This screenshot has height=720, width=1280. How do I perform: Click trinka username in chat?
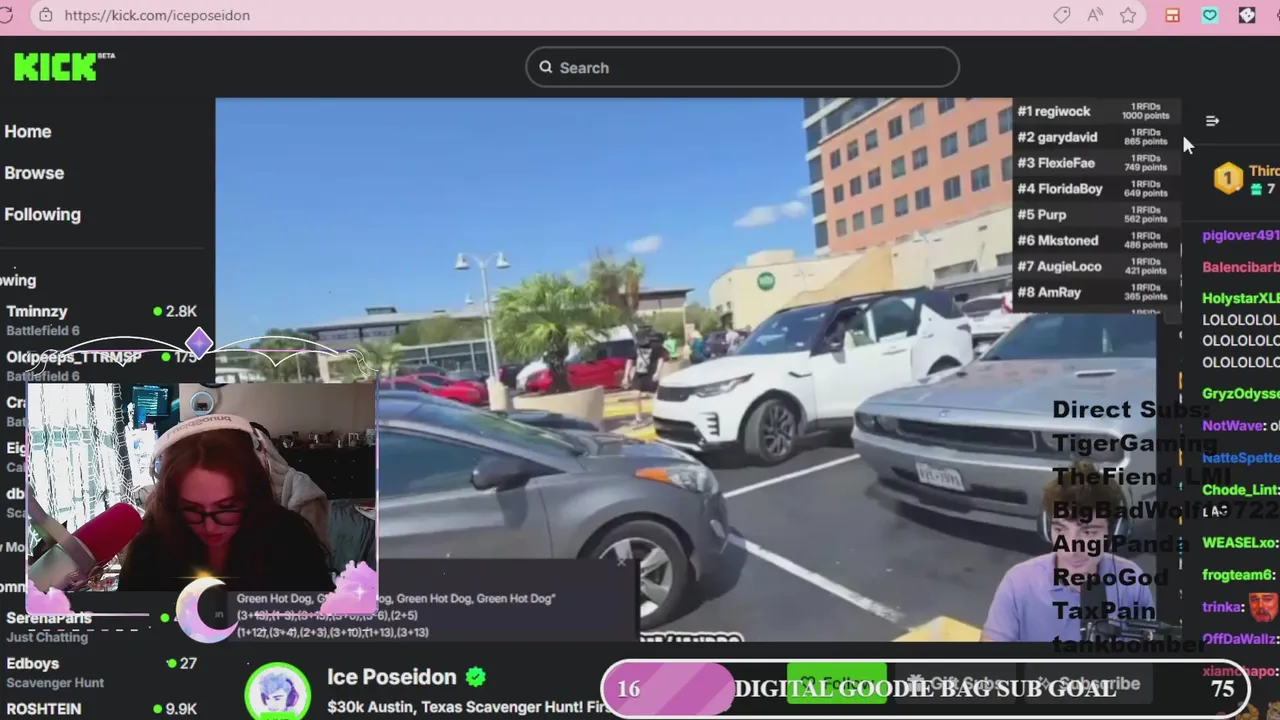tap(1221, 607)
